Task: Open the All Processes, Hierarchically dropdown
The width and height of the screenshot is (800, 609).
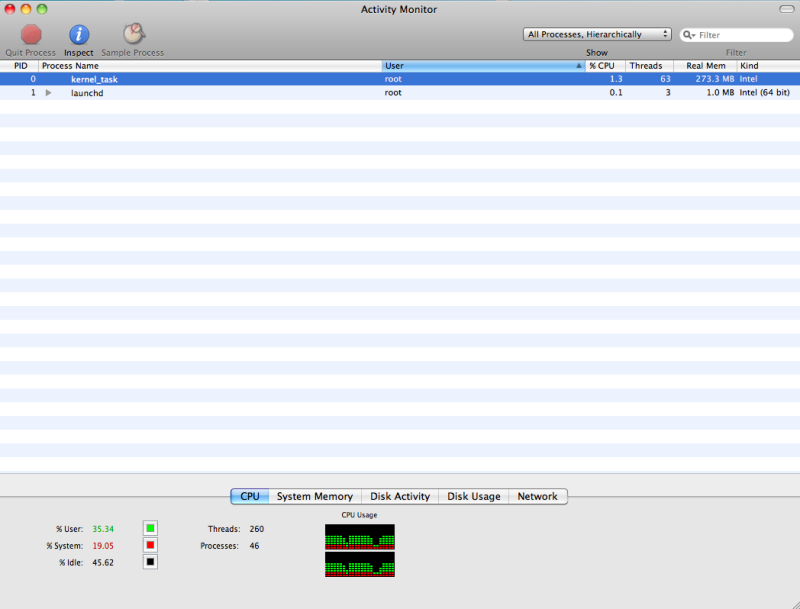Action: (x=597, y=34)
